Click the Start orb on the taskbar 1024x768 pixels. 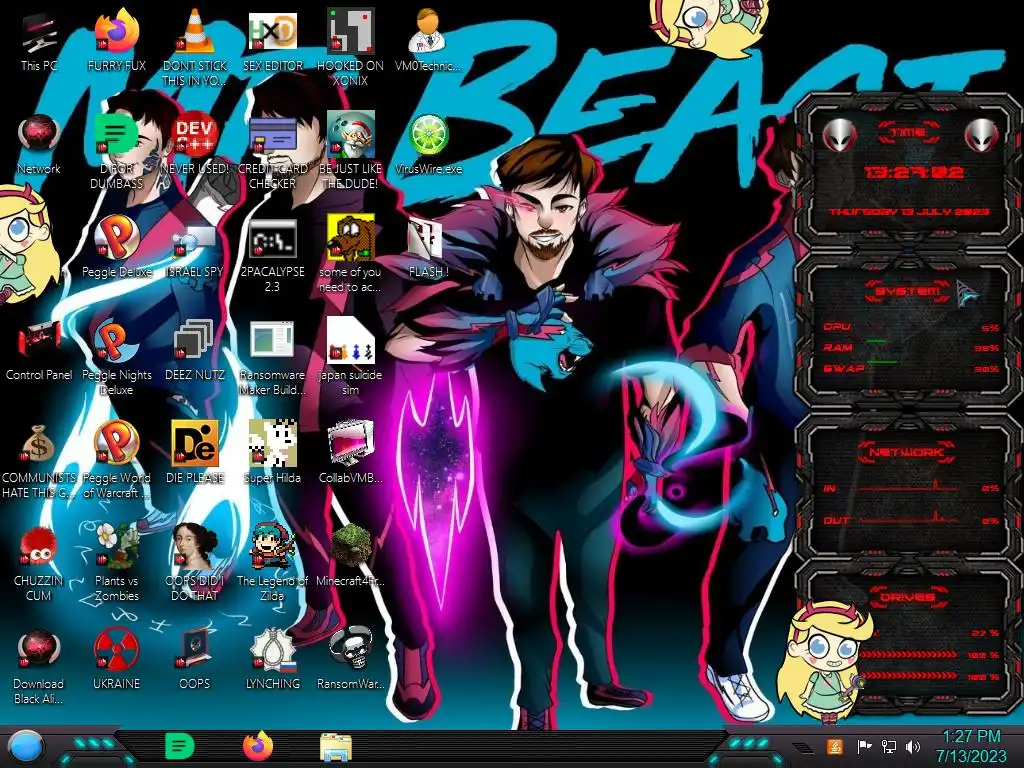click(25, 746)
